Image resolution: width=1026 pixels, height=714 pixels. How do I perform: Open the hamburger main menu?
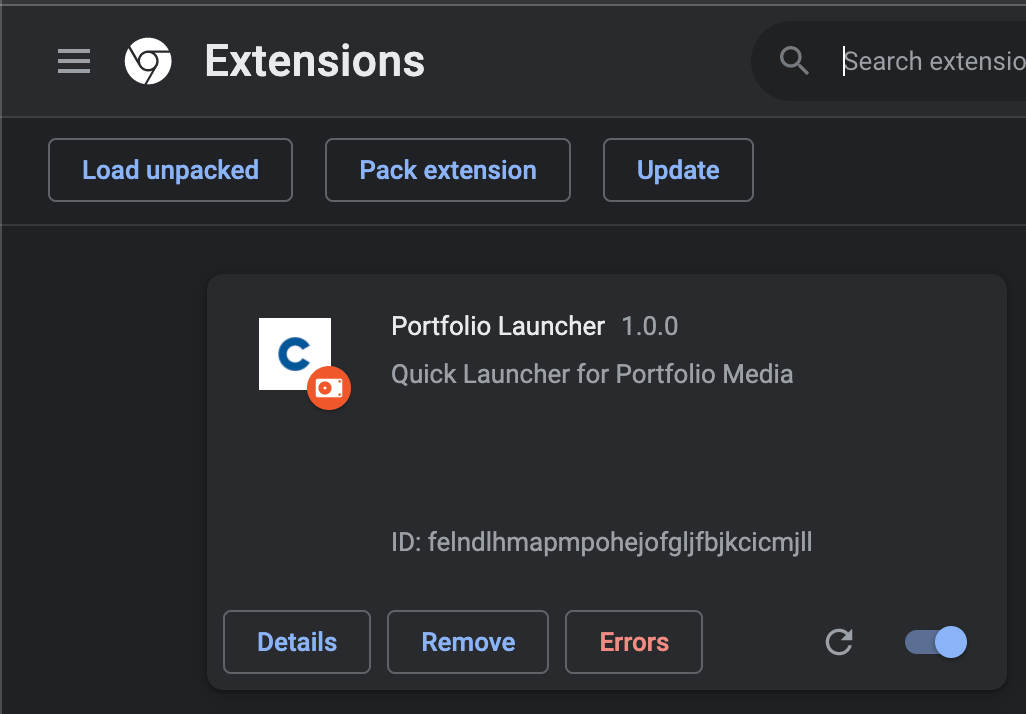pos(74,62)
